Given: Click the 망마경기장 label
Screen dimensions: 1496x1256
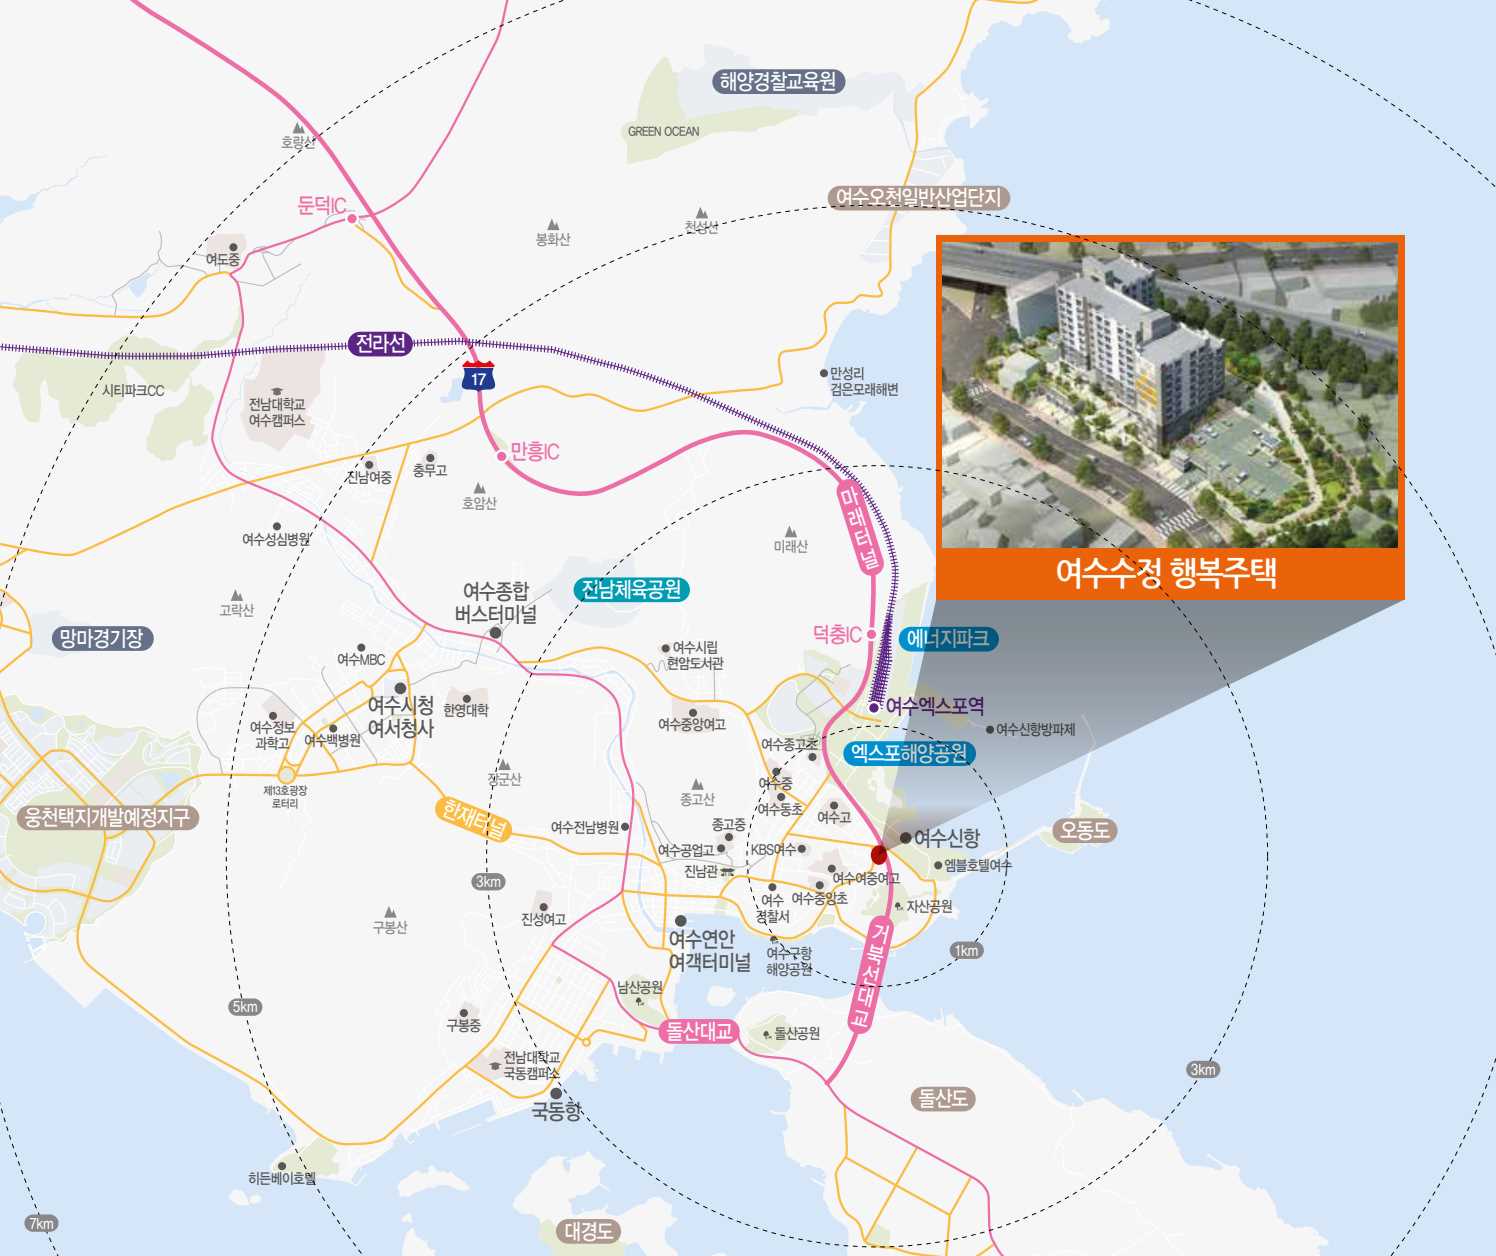Looking at the screenshot, I should [102, 638].
